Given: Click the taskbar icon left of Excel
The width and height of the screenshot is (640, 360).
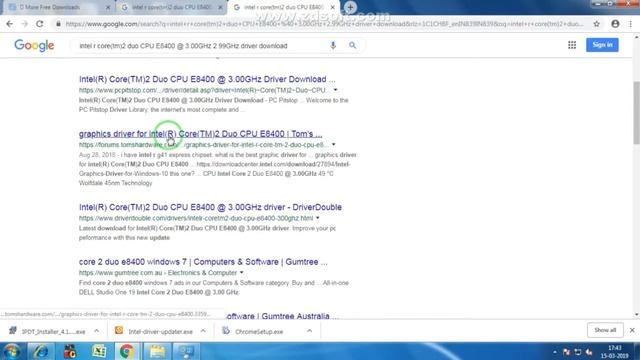Looking at the screenshot, I should tap(70, 351).
